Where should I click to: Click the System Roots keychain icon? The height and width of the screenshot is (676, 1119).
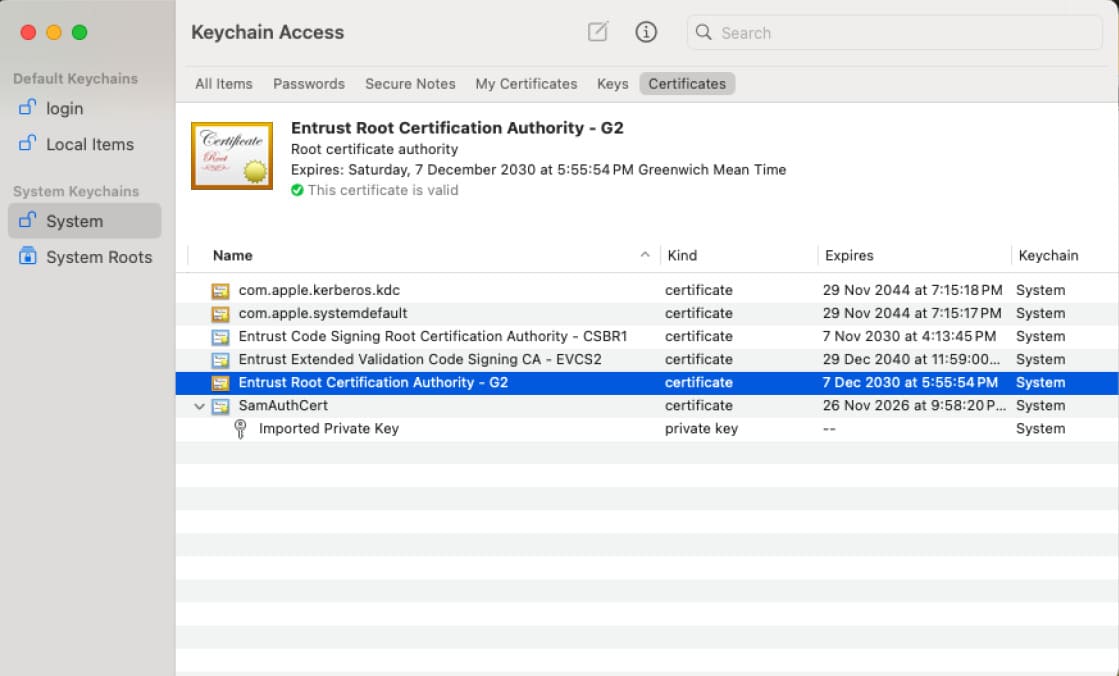pyautogui.click(x=28, y=257)
